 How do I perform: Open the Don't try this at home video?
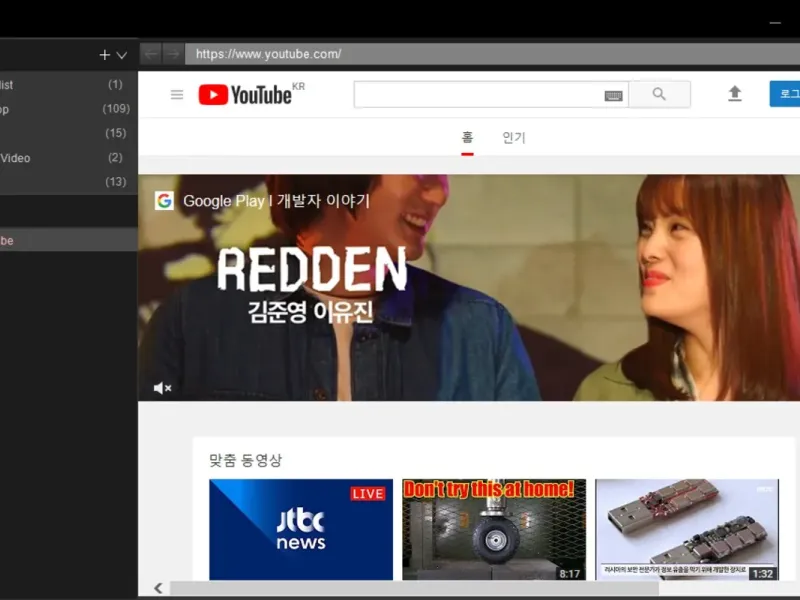pos(494,529)
